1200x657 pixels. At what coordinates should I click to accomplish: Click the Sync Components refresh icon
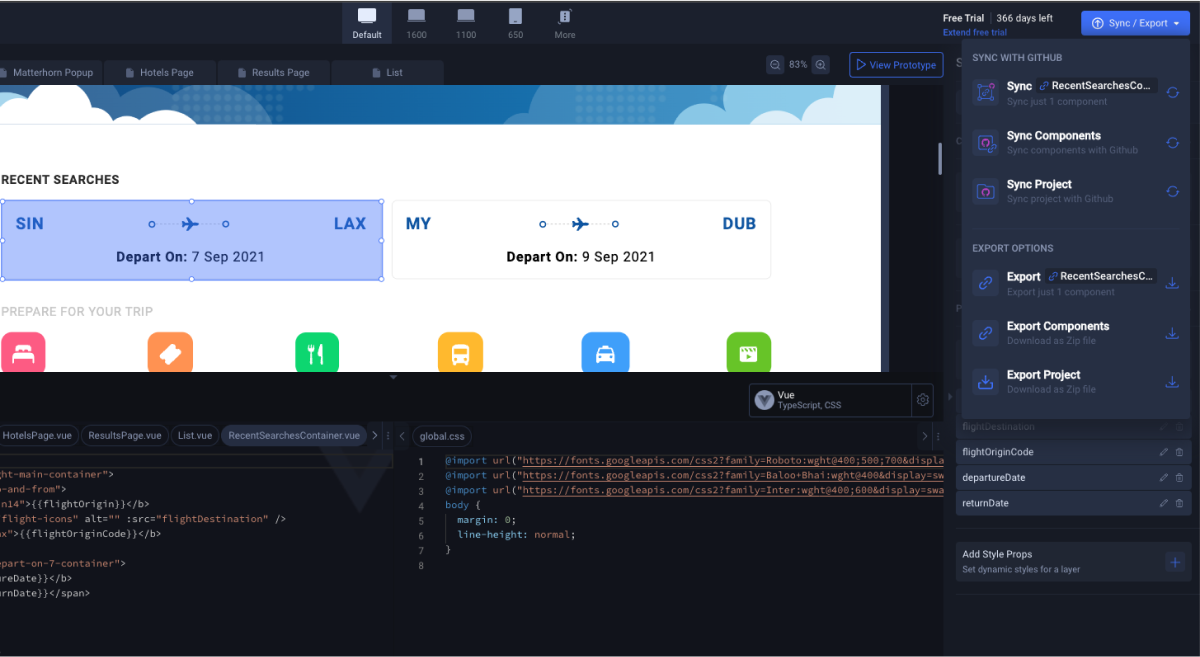[x=1172, y=143]
